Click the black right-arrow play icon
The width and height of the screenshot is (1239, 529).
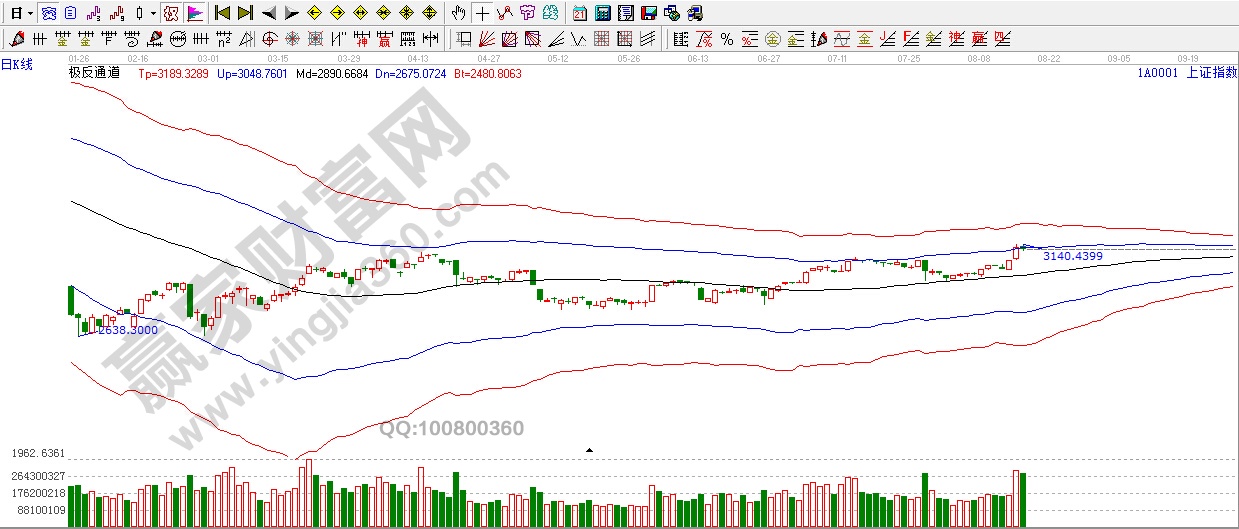click(x=291, y=13)
